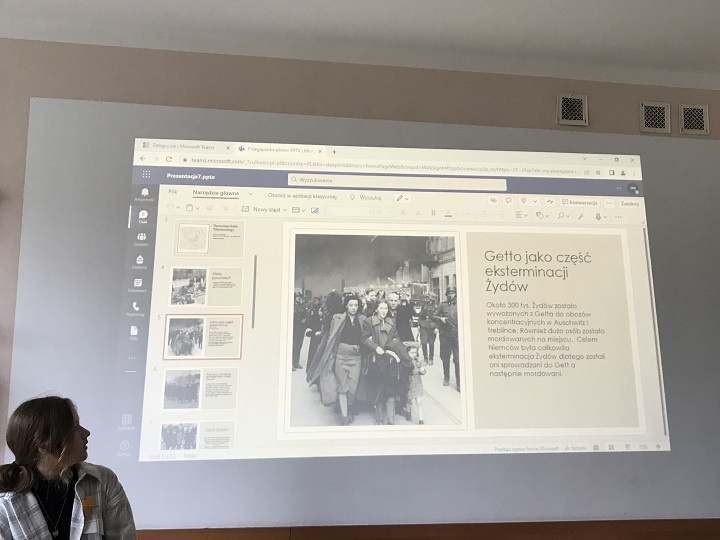Open the paragraph alignment dropdown
This screenshot has width=720, height=540.
521,215
